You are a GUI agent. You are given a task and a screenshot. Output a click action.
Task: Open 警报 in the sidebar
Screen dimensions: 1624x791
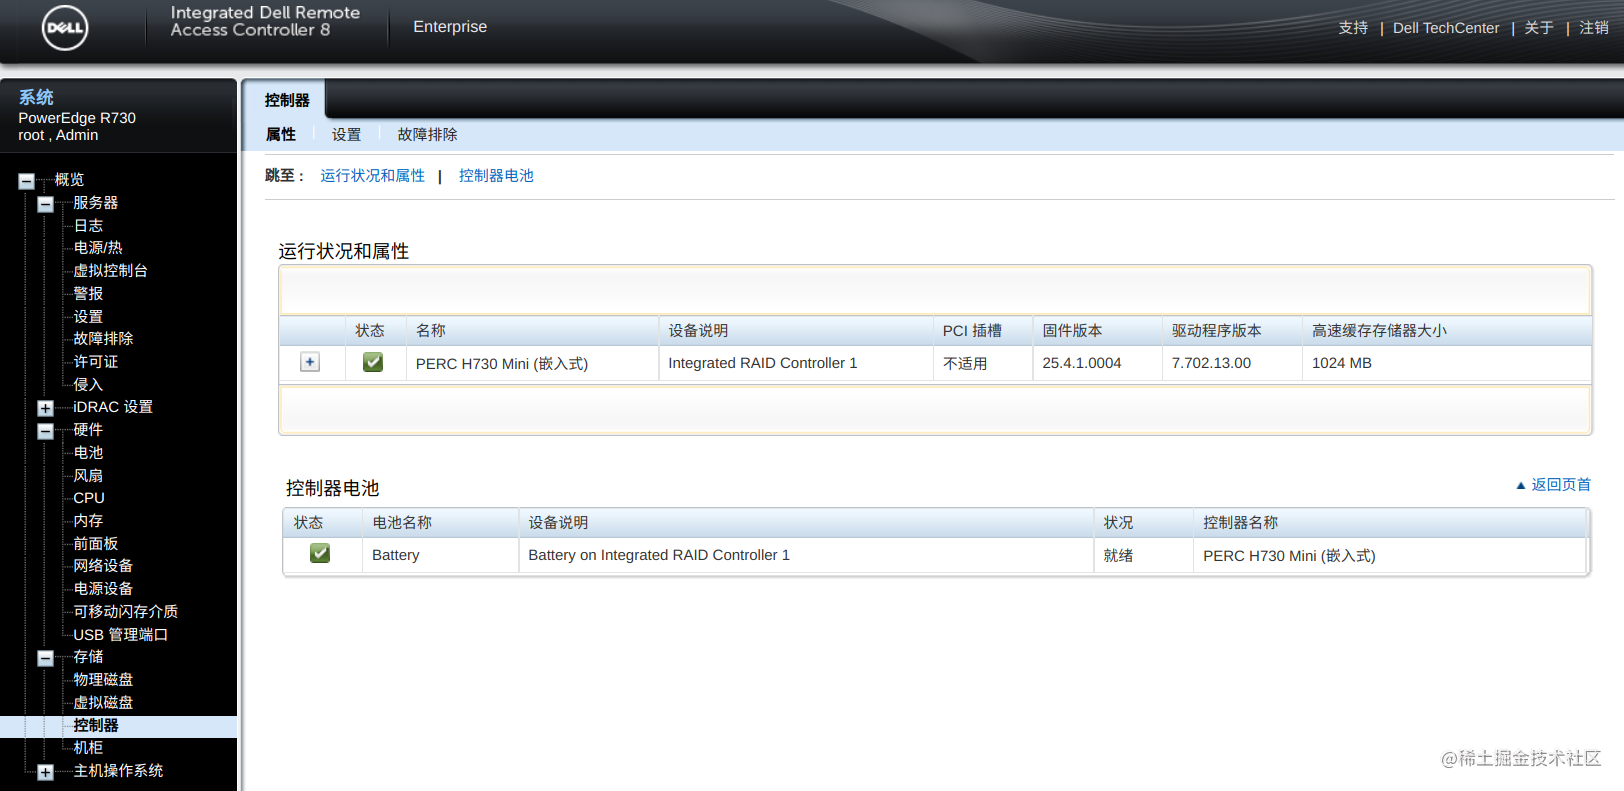point(88,293)
